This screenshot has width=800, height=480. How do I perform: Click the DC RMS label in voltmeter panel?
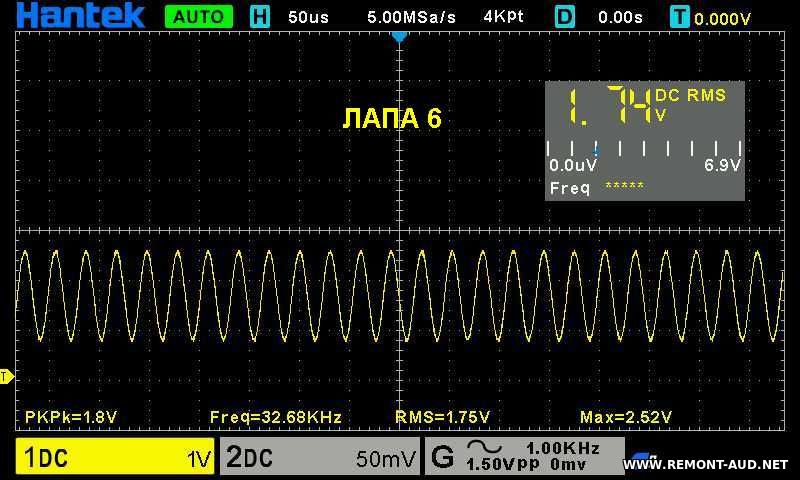click(x=690, y=95)
